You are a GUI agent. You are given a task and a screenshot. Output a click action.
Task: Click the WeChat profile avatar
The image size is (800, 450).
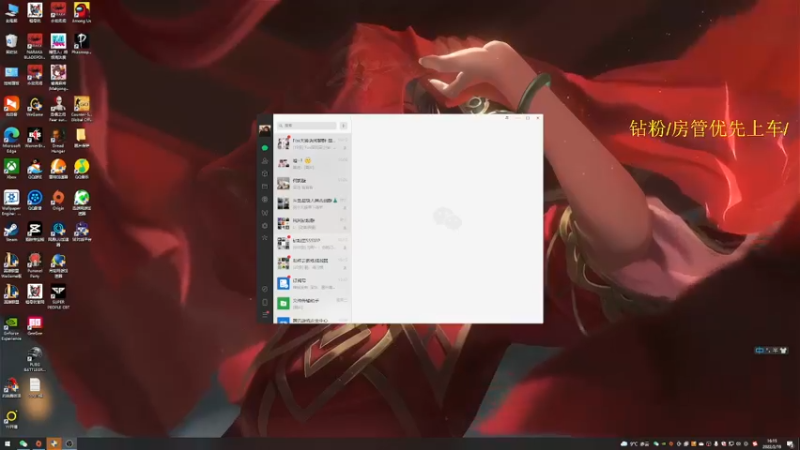coord(264,130)
